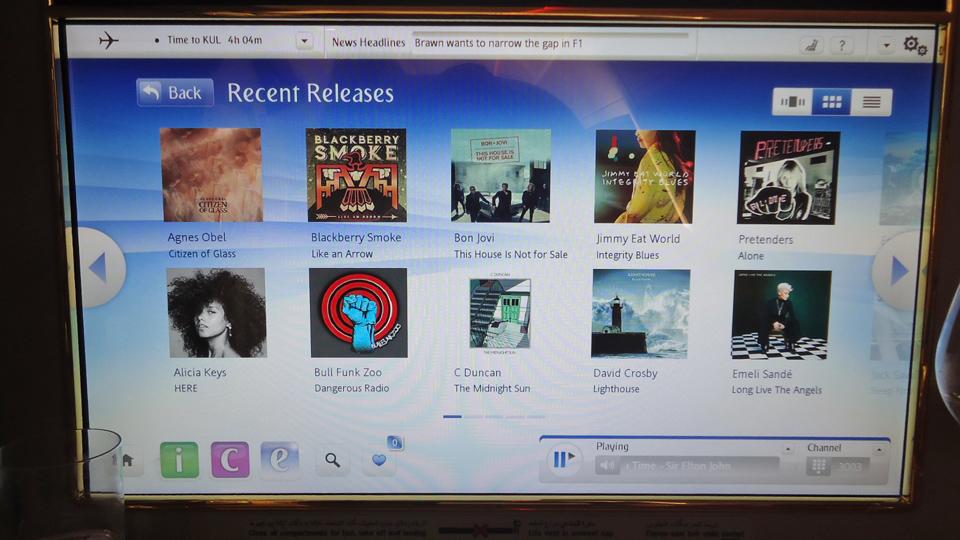The height and width of the screenshot is (540, 960).
Task: Click the 'Dangerous Radio' title
Action: [x=351, y=388]
